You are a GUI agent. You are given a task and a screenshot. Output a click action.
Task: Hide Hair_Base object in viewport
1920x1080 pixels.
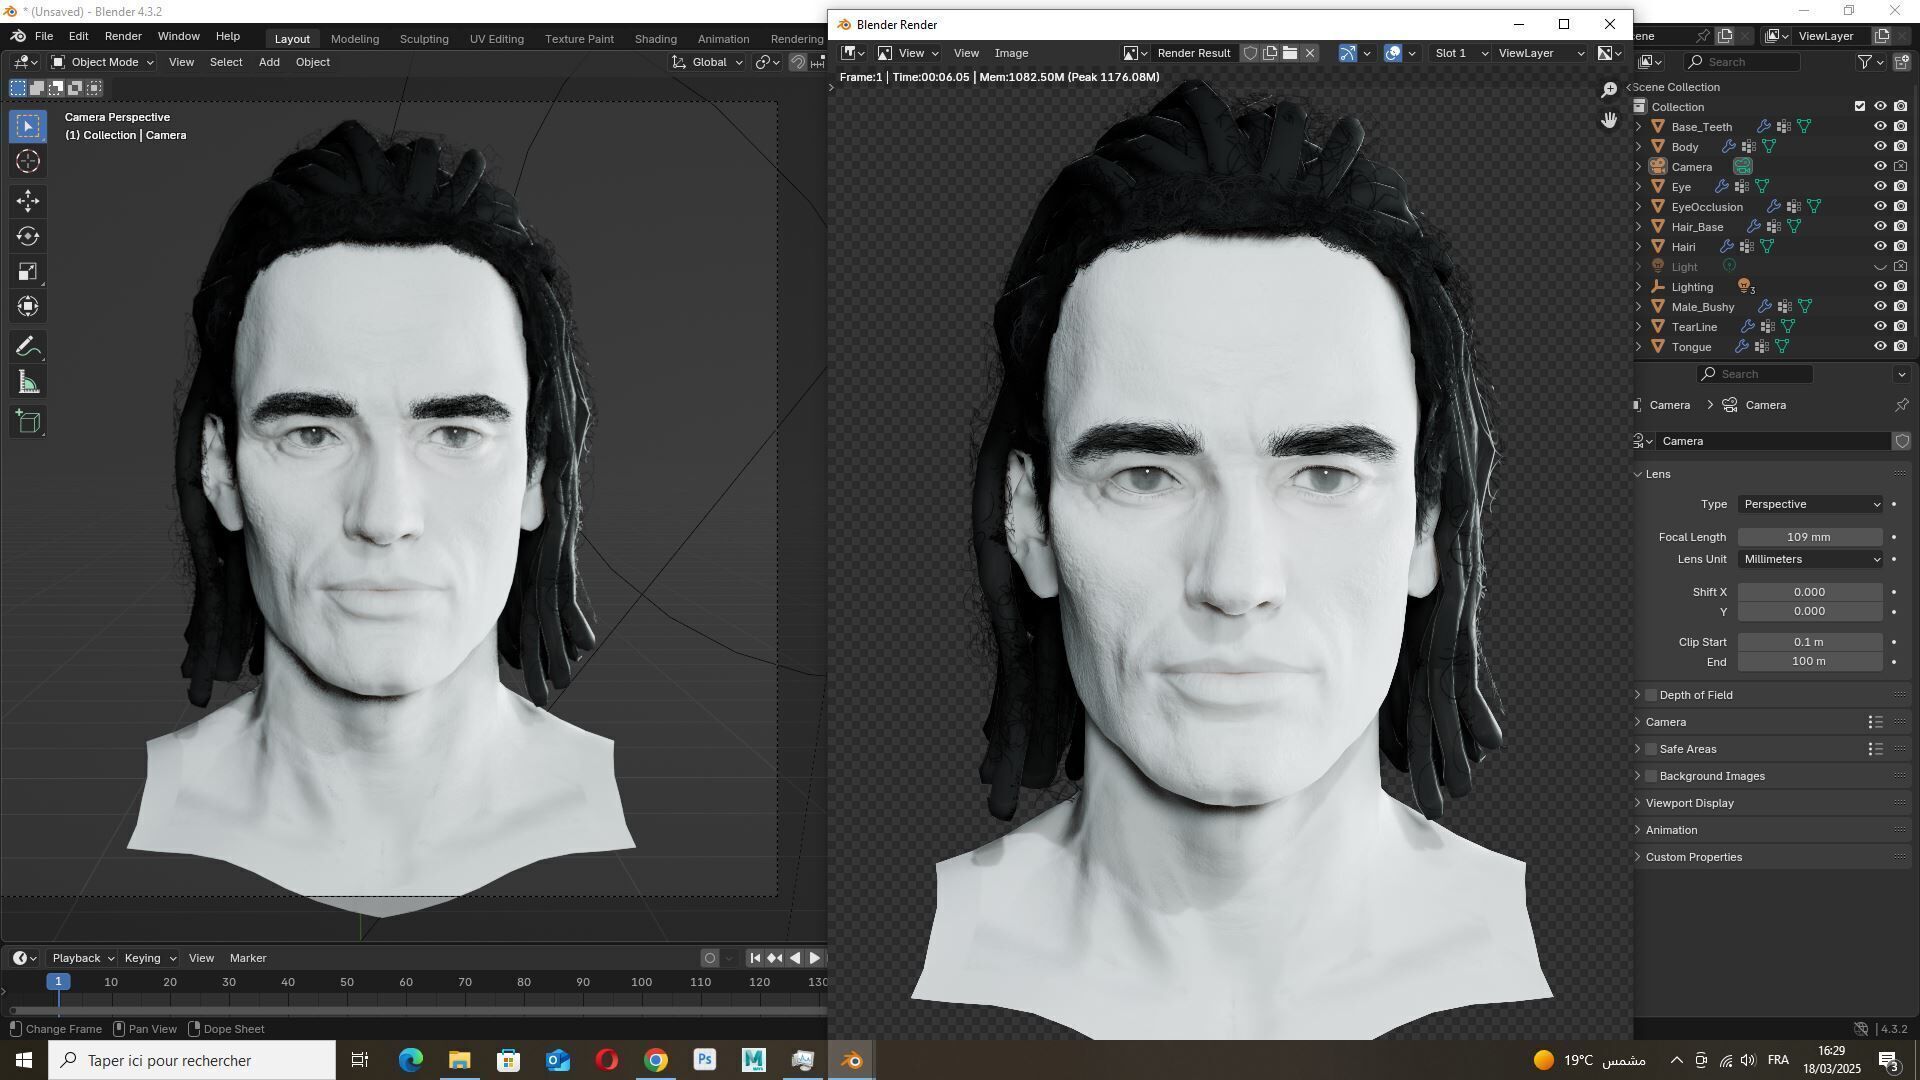click(x=1880, y=227)
